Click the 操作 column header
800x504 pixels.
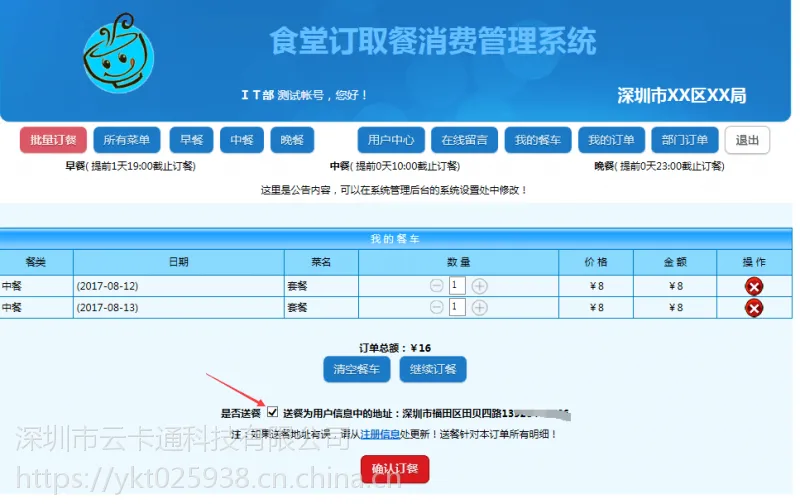point(754,262)
